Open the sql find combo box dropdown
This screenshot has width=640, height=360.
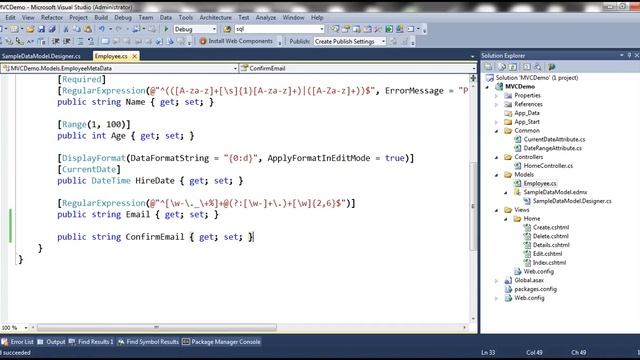[322, 29]
